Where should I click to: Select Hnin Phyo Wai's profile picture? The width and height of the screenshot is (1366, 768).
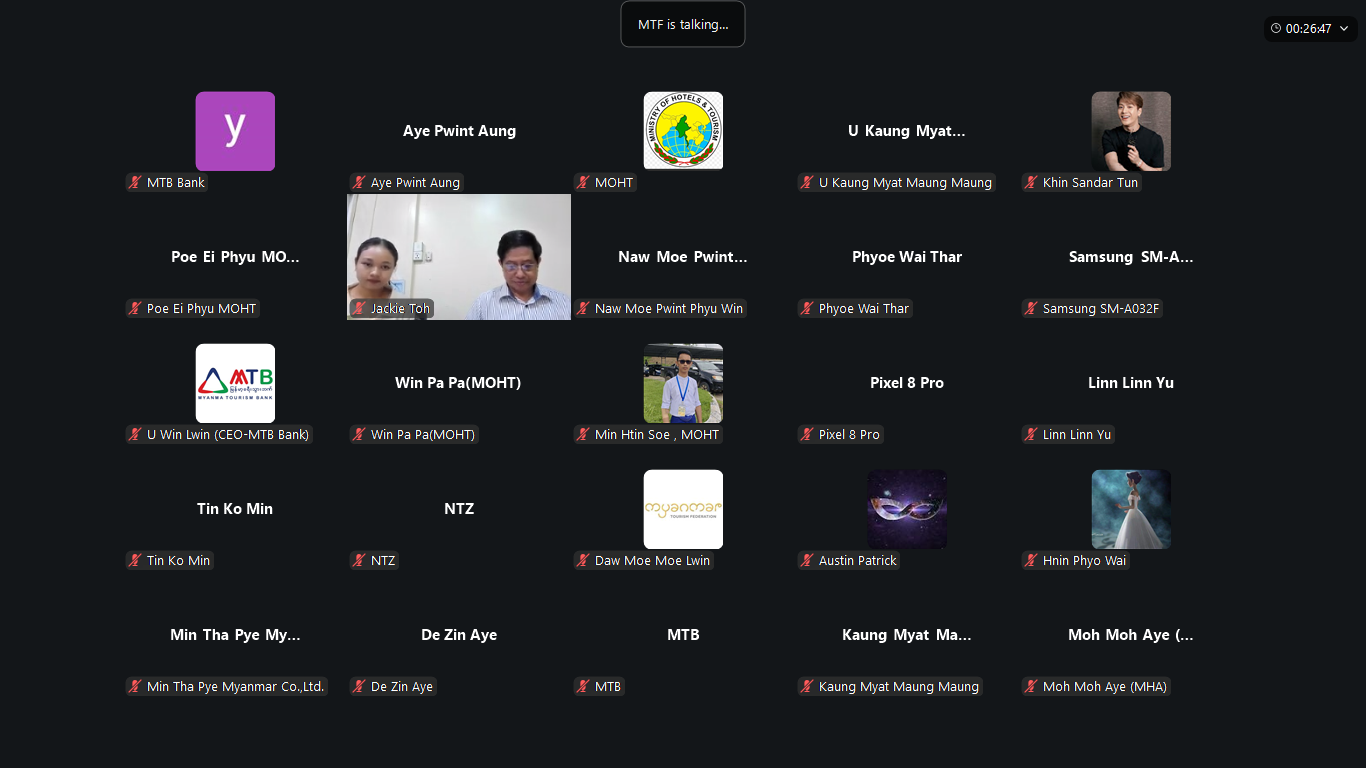point(1131,509)
